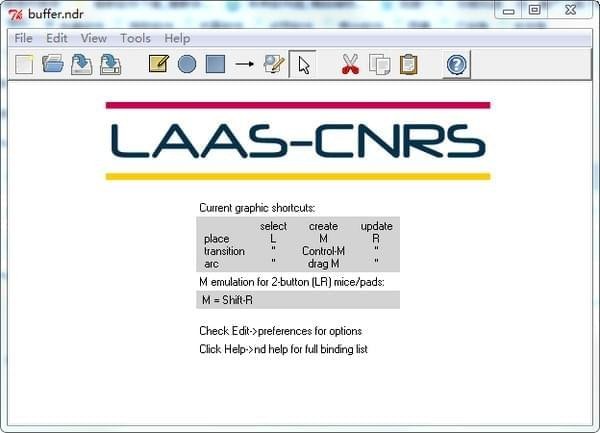The image size is (600, 433).
Task: Click the Cut scissors icon
Action: coord(350,64)
